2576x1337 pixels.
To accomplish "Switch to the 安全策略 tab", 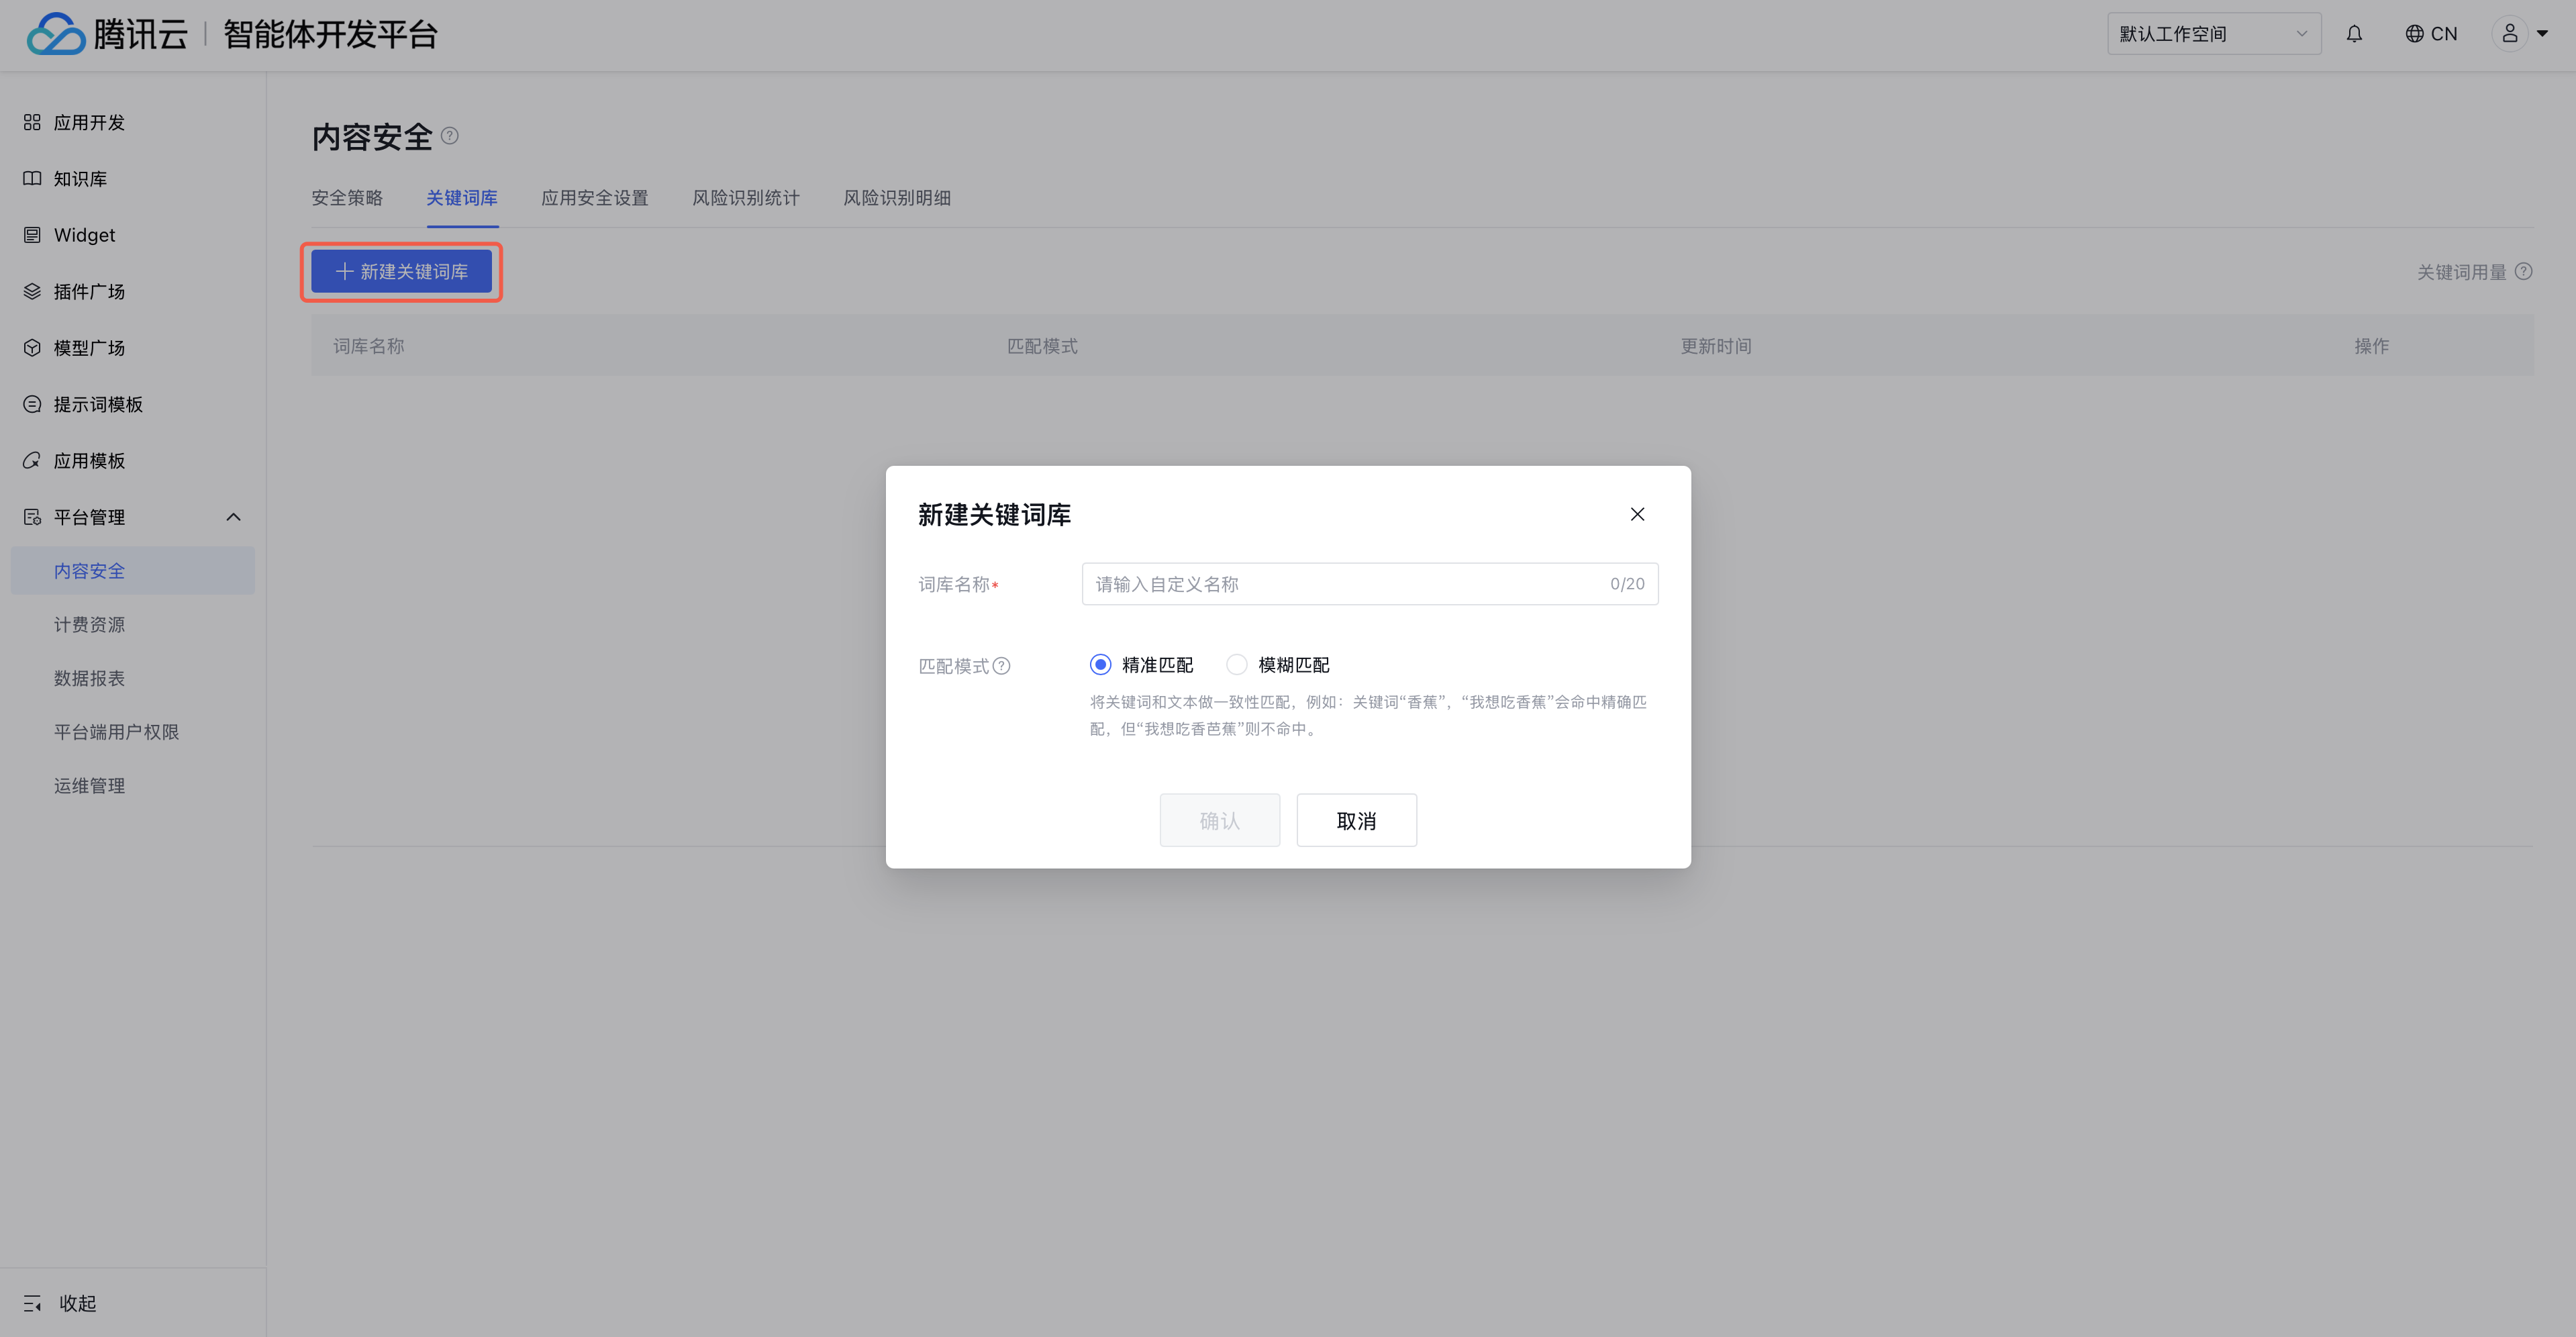I will (347, 198).
